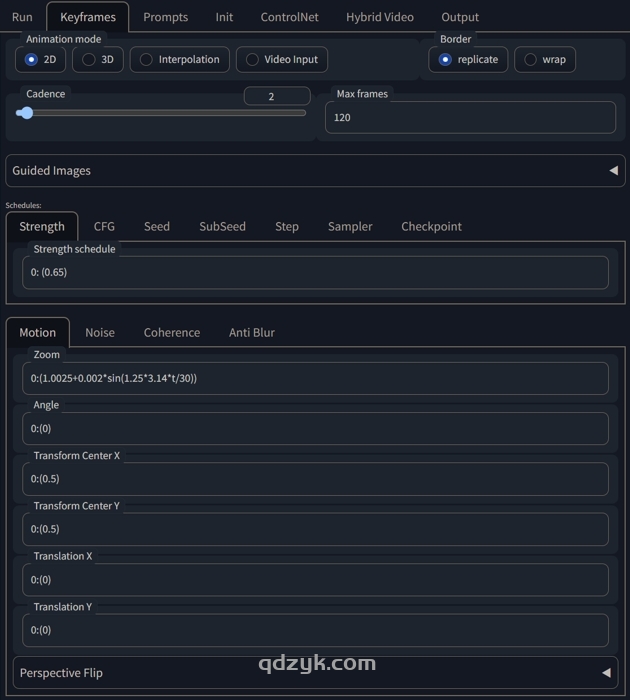630x700 pixels.
Task: Click the Strength schedule text field
Action: click(315, 273)
